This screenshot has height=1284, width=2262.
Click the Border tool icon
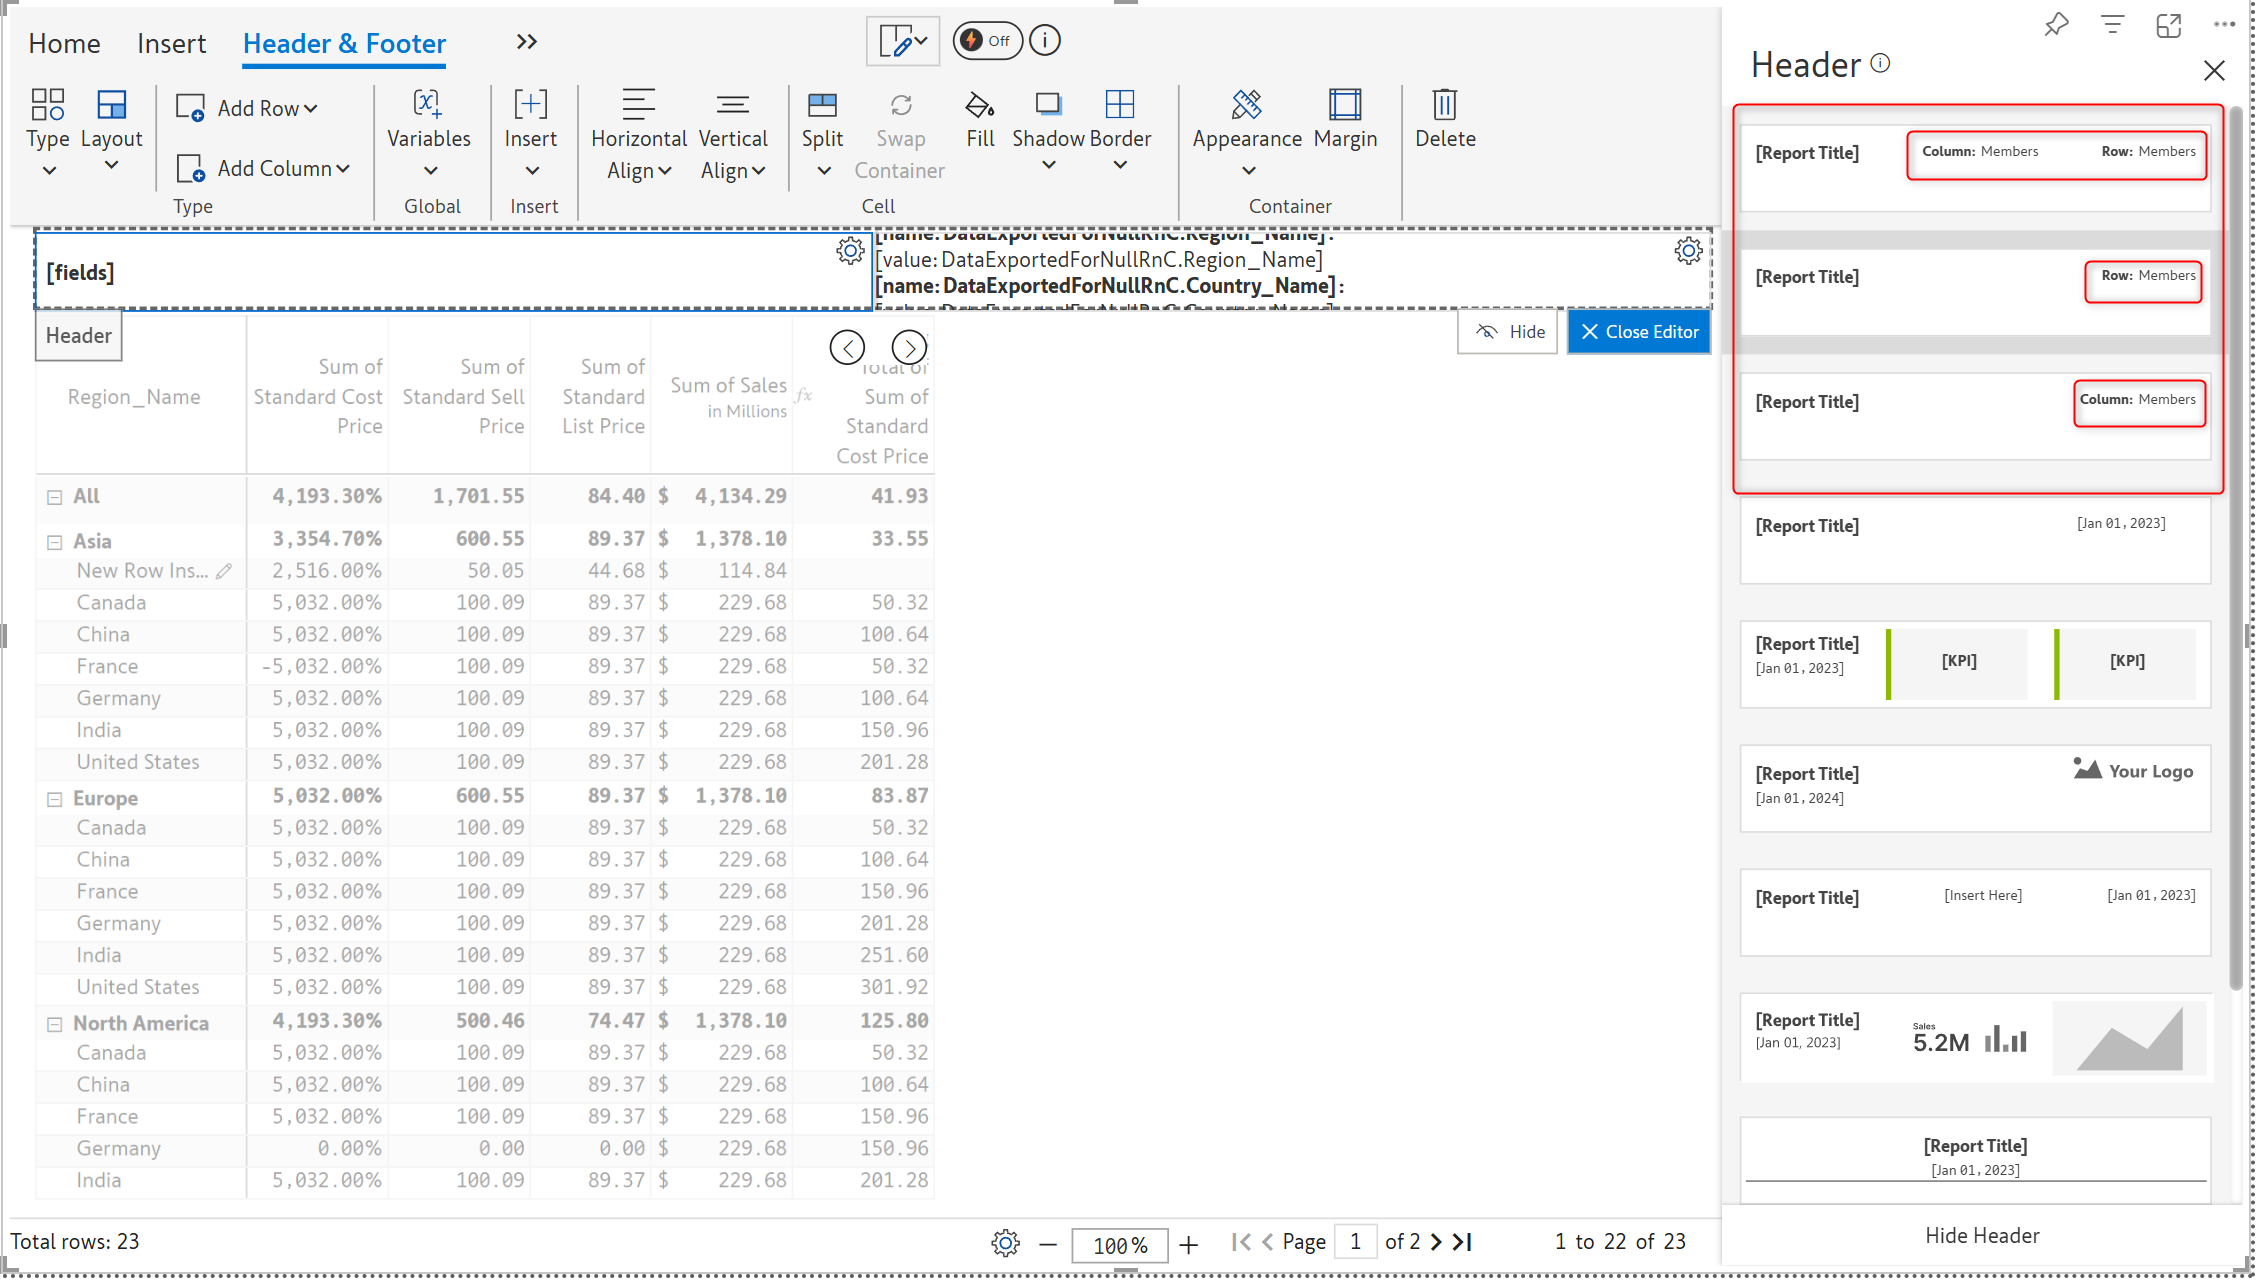pos(1119,105)
